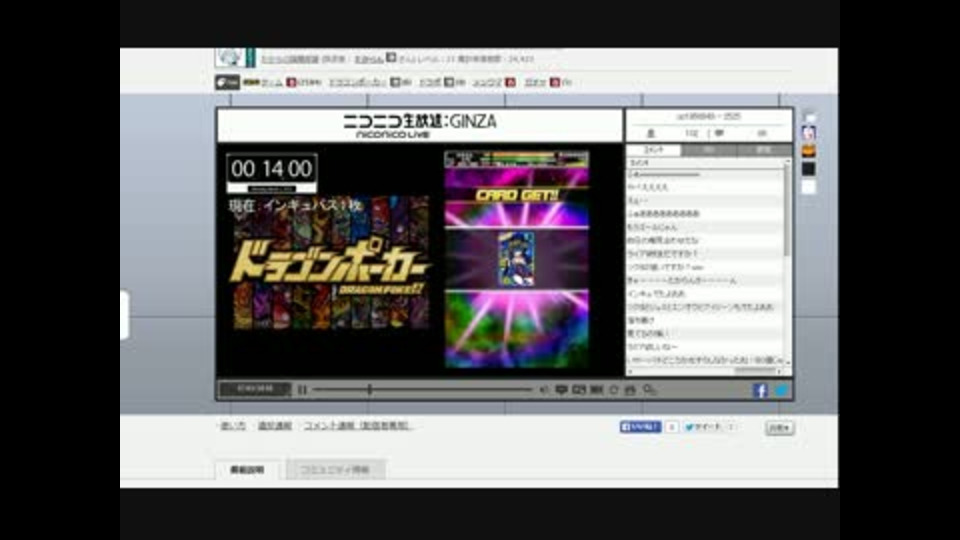960x540 pixels.
Task: Pause the live broadcast playback
Action: [x=302, y=389]
